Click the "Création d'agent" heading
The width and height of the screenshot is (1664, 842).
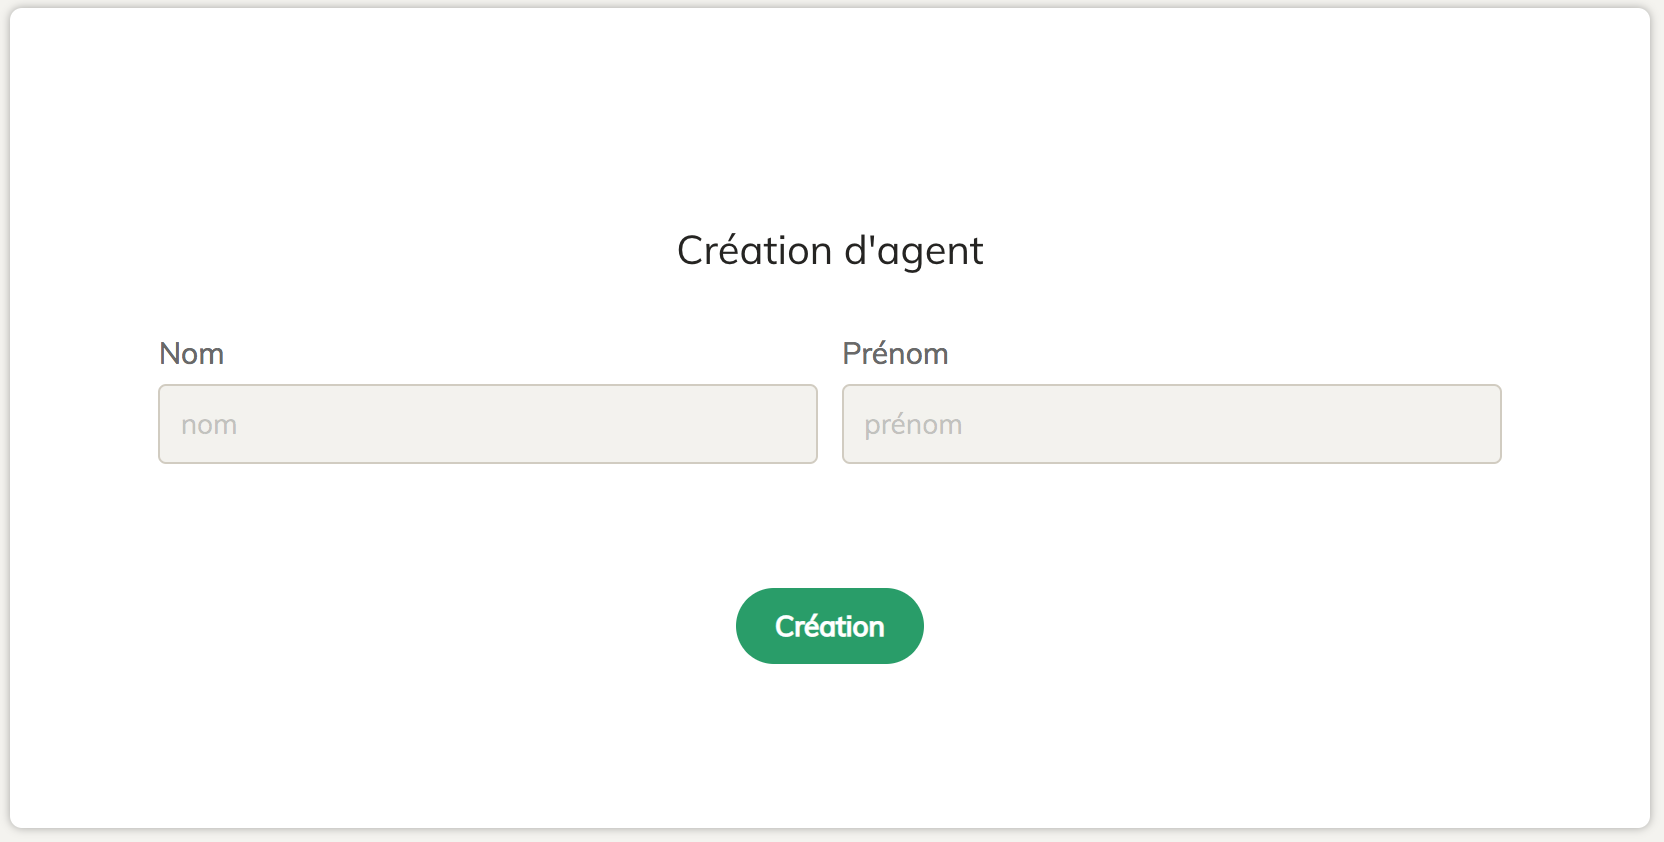pyautogui.click(x=830, y=251)
